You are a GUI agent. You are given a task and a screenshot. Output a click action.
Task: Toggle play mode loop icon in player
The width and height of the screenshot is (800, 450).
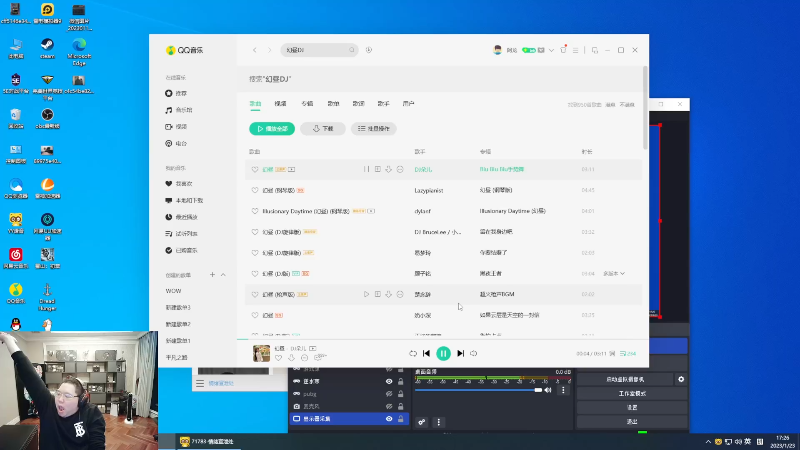tap(413, 354)
